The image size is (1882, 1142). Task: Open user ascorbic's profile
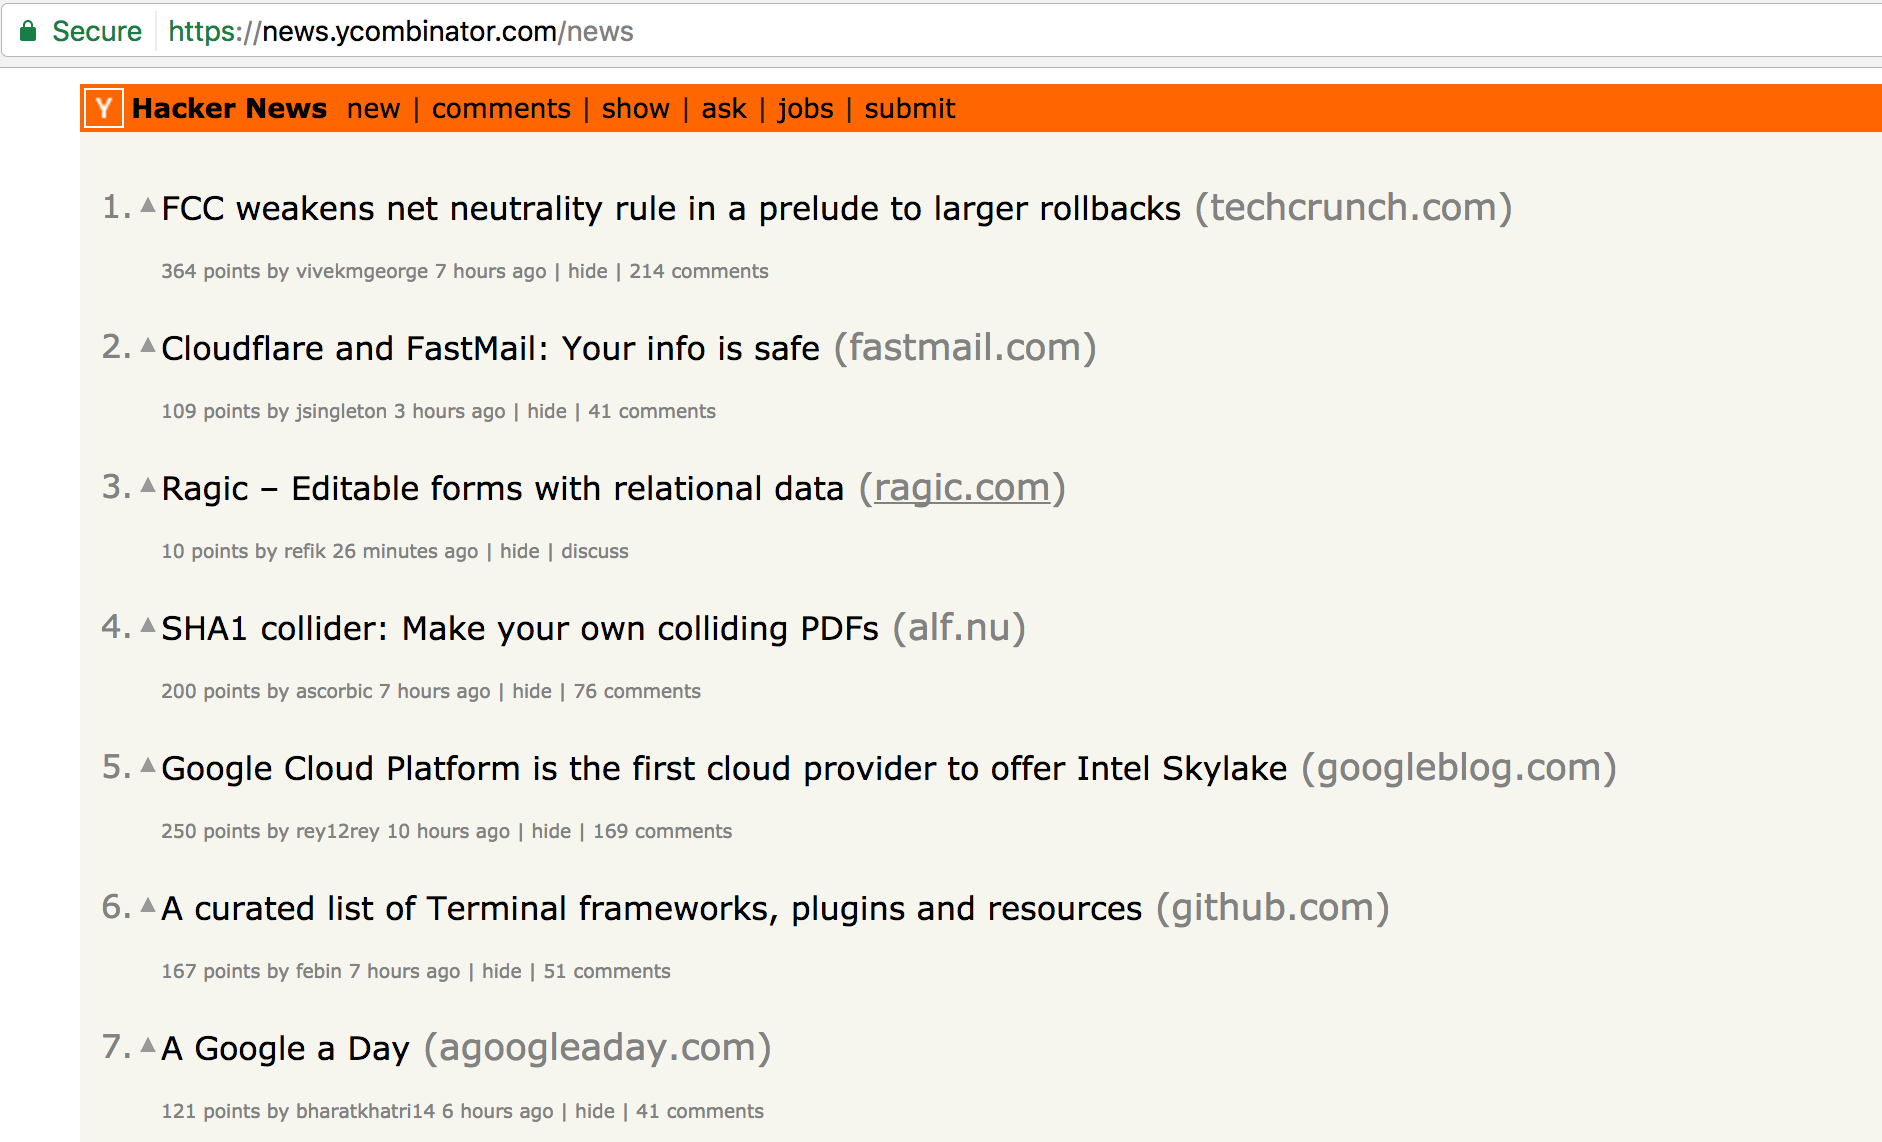[x=334, y=691]
